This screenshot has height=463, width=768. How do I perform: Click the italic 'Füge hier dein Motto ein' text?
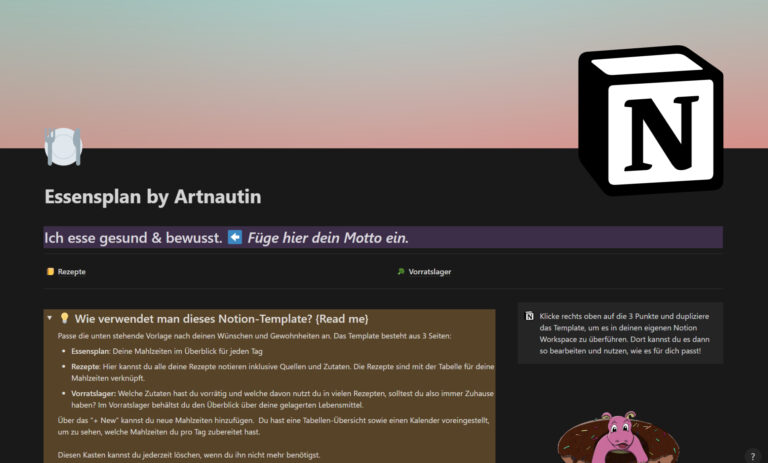pos(328,238)
